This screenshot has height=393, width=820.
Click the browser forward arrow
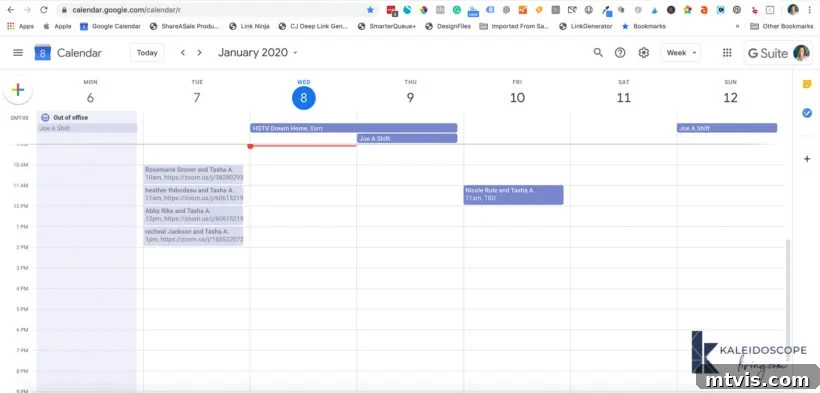coord(27,9)
